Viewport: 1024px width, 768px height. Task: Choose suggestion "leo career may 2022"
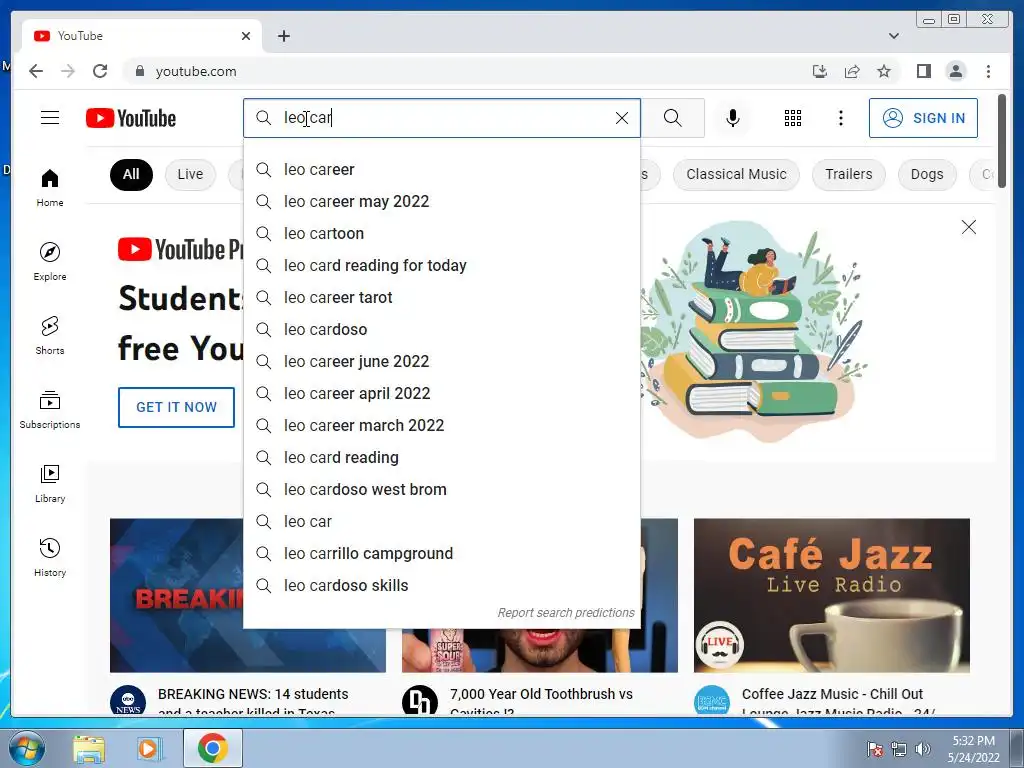[x=442, y=201]
